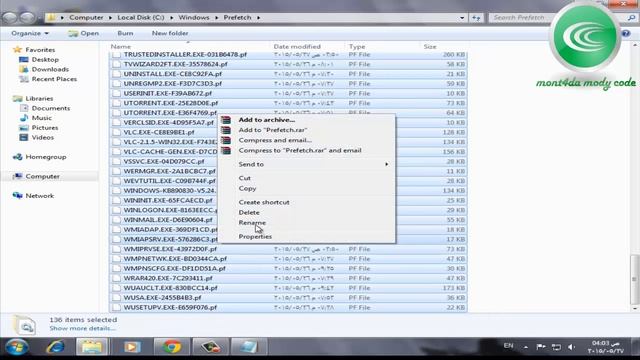Open Recent Places in Favorites
This screenshot has width=640, height=360.
tap(54, 79)
